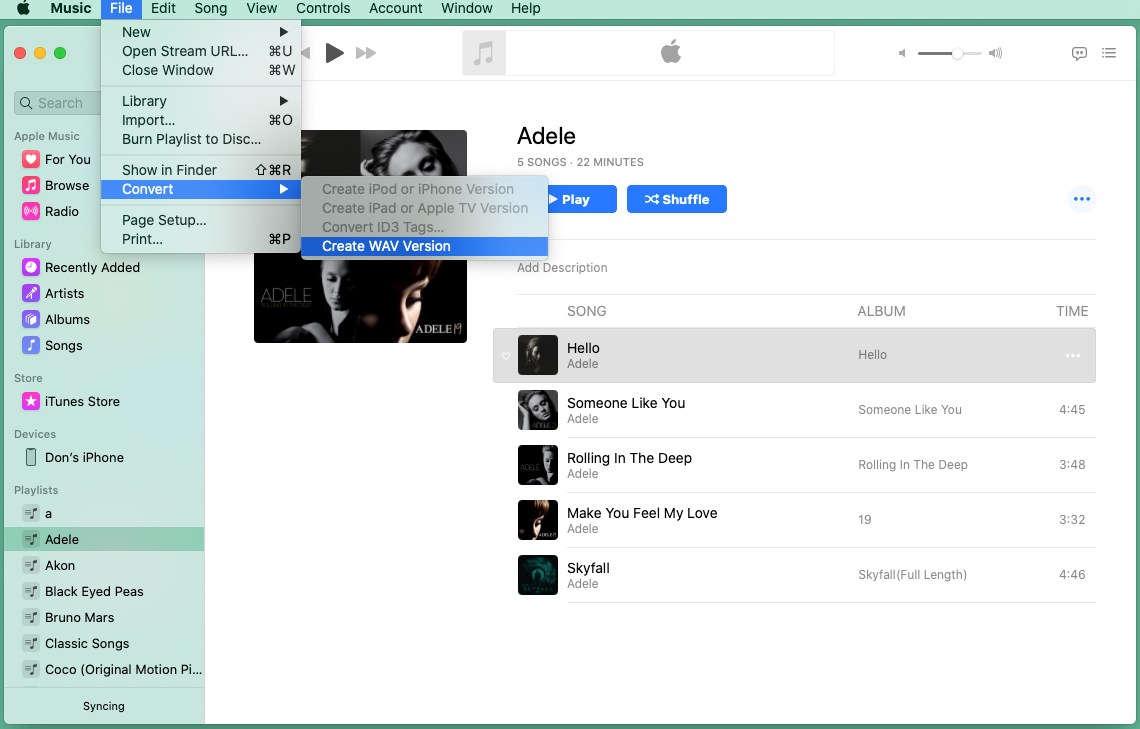This screenshot has width=1140, height=729.
Task: Open the Apple menu
Action: click(x=23, y=8)
